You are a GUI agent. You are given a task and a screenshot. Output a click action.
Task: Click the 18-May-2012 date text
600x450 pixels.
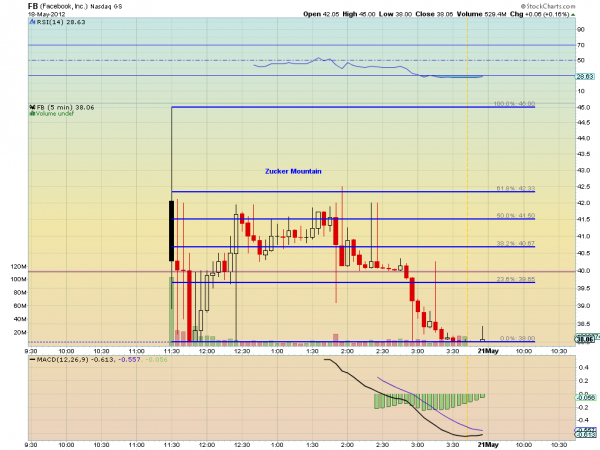(46, 14)
